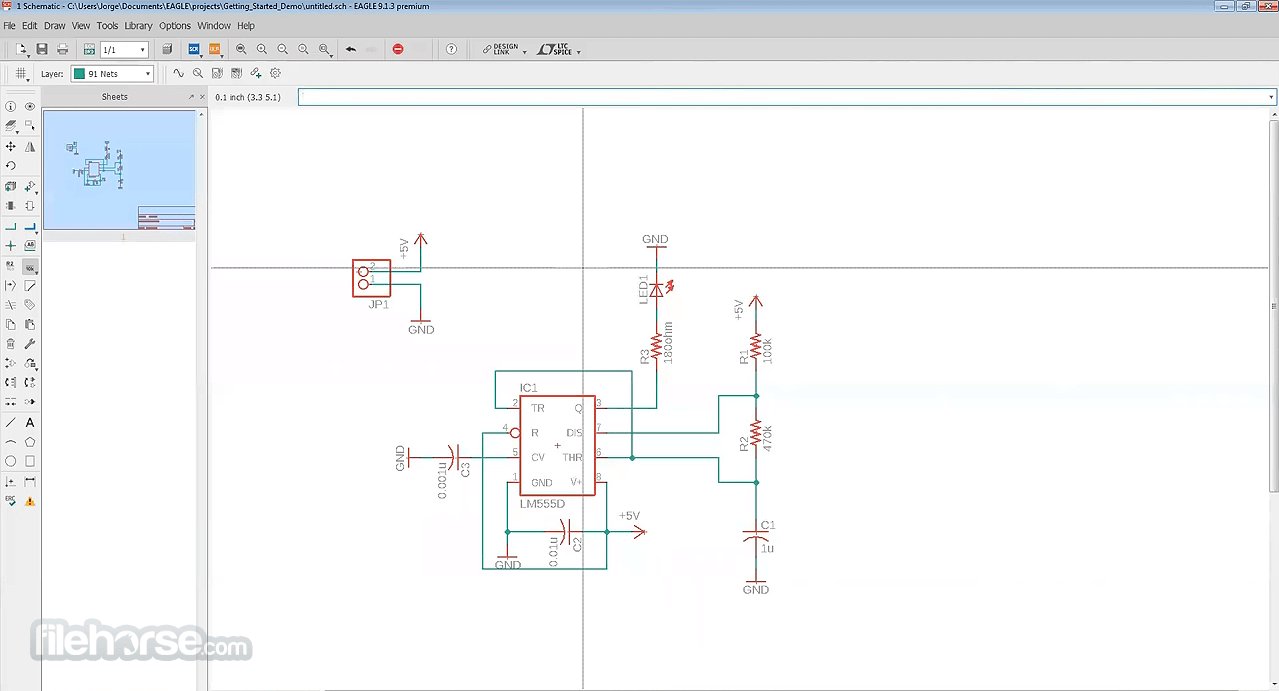Select the Line drawing tool
Viewport: 1279px width, 691px height.
click(x=11, y=423)
